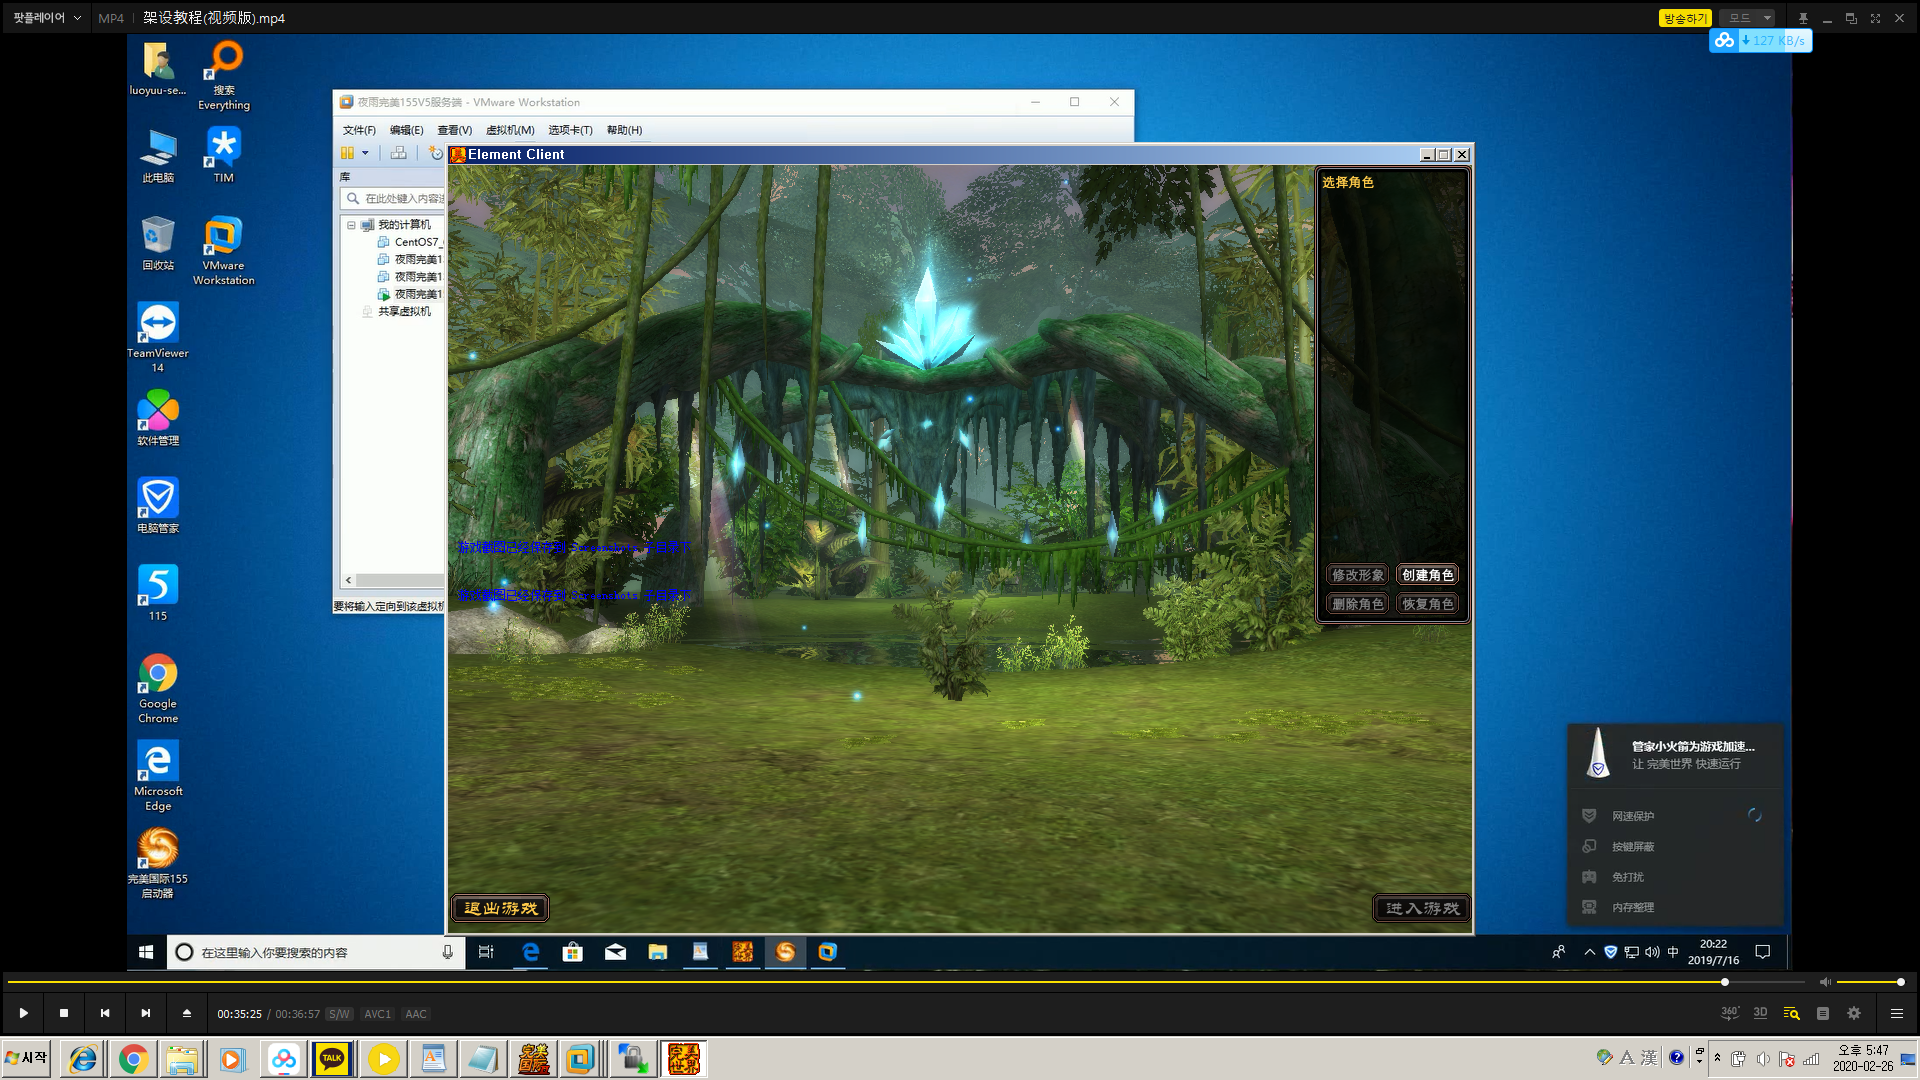This screenshot has width=1920, height=1080.
Task: Click the yellow 방송하기 broadcast button
Action: [1684, 18]
